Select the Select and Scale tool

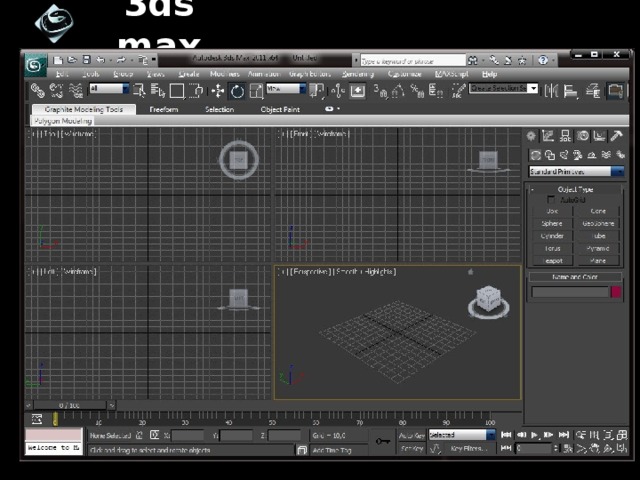coord(256,91)
